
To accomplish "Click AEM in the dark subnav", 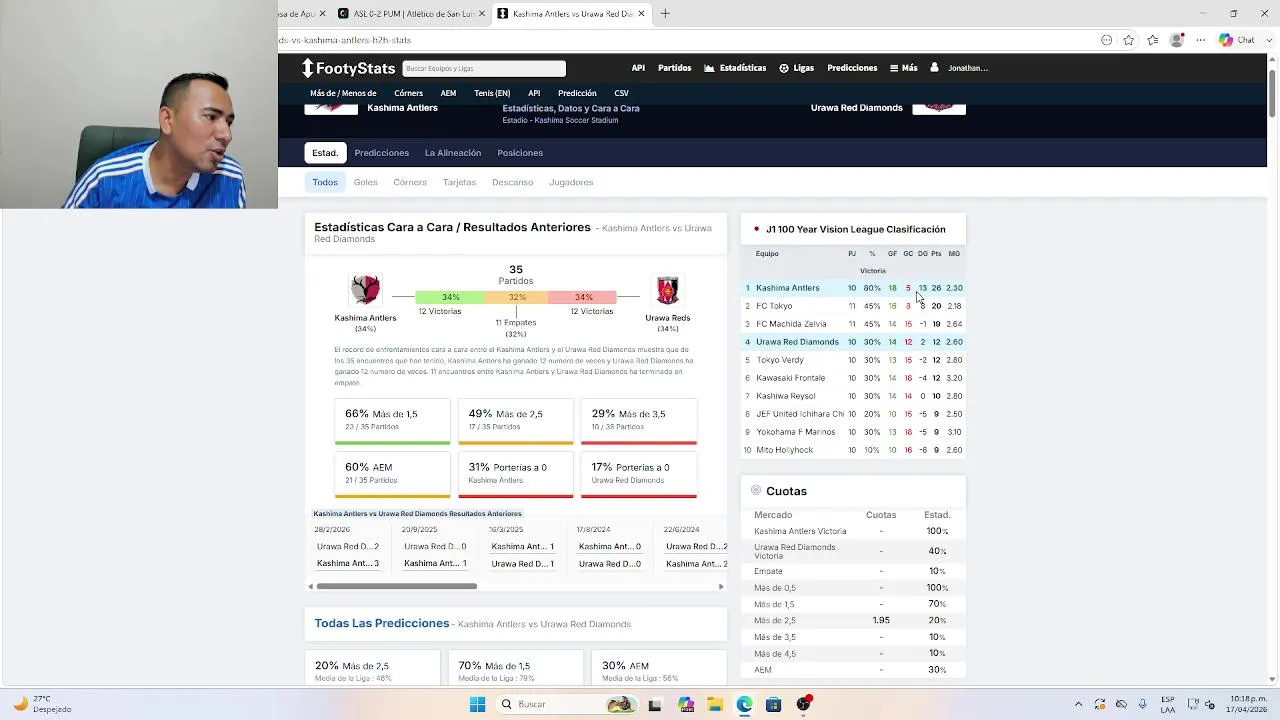I will (x=448, y=93).
